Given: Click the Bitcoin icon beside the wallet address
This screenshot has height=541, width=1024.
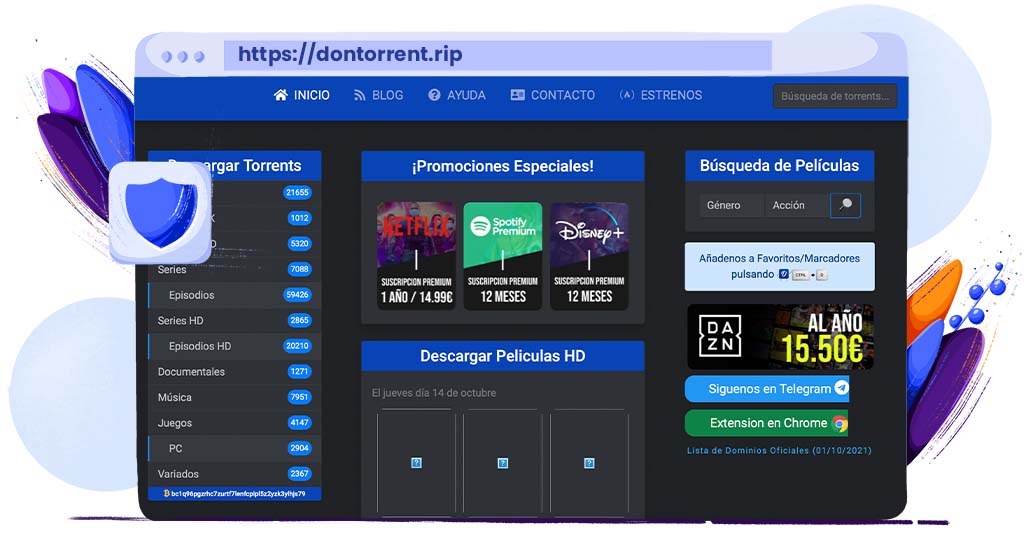Looking at the screenshot, I should pyautogui.click(x=167, y=494).
